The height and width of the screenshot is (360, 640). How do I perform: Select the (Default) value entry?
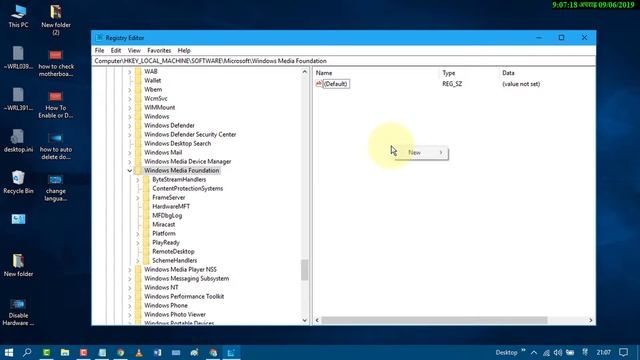click(336, 84)
